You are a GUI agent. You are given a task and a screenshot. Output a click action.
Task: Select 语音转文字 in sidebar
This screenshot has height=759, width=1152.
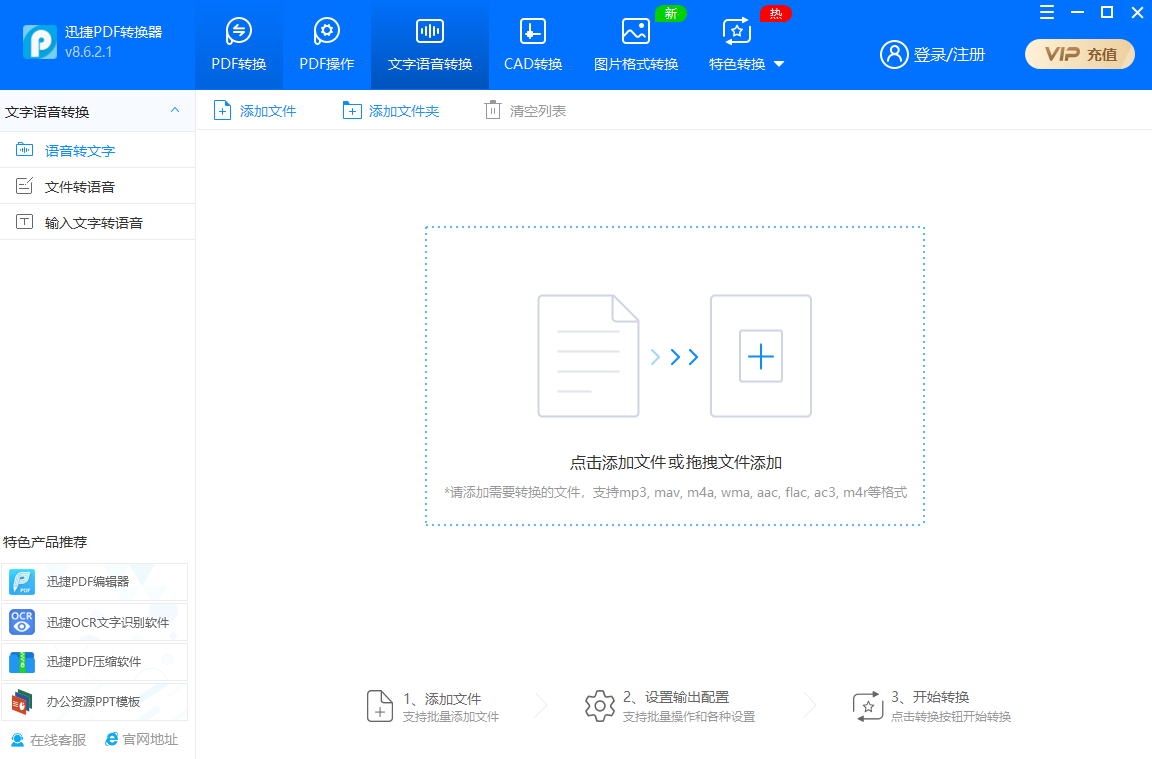click(98, 151)
